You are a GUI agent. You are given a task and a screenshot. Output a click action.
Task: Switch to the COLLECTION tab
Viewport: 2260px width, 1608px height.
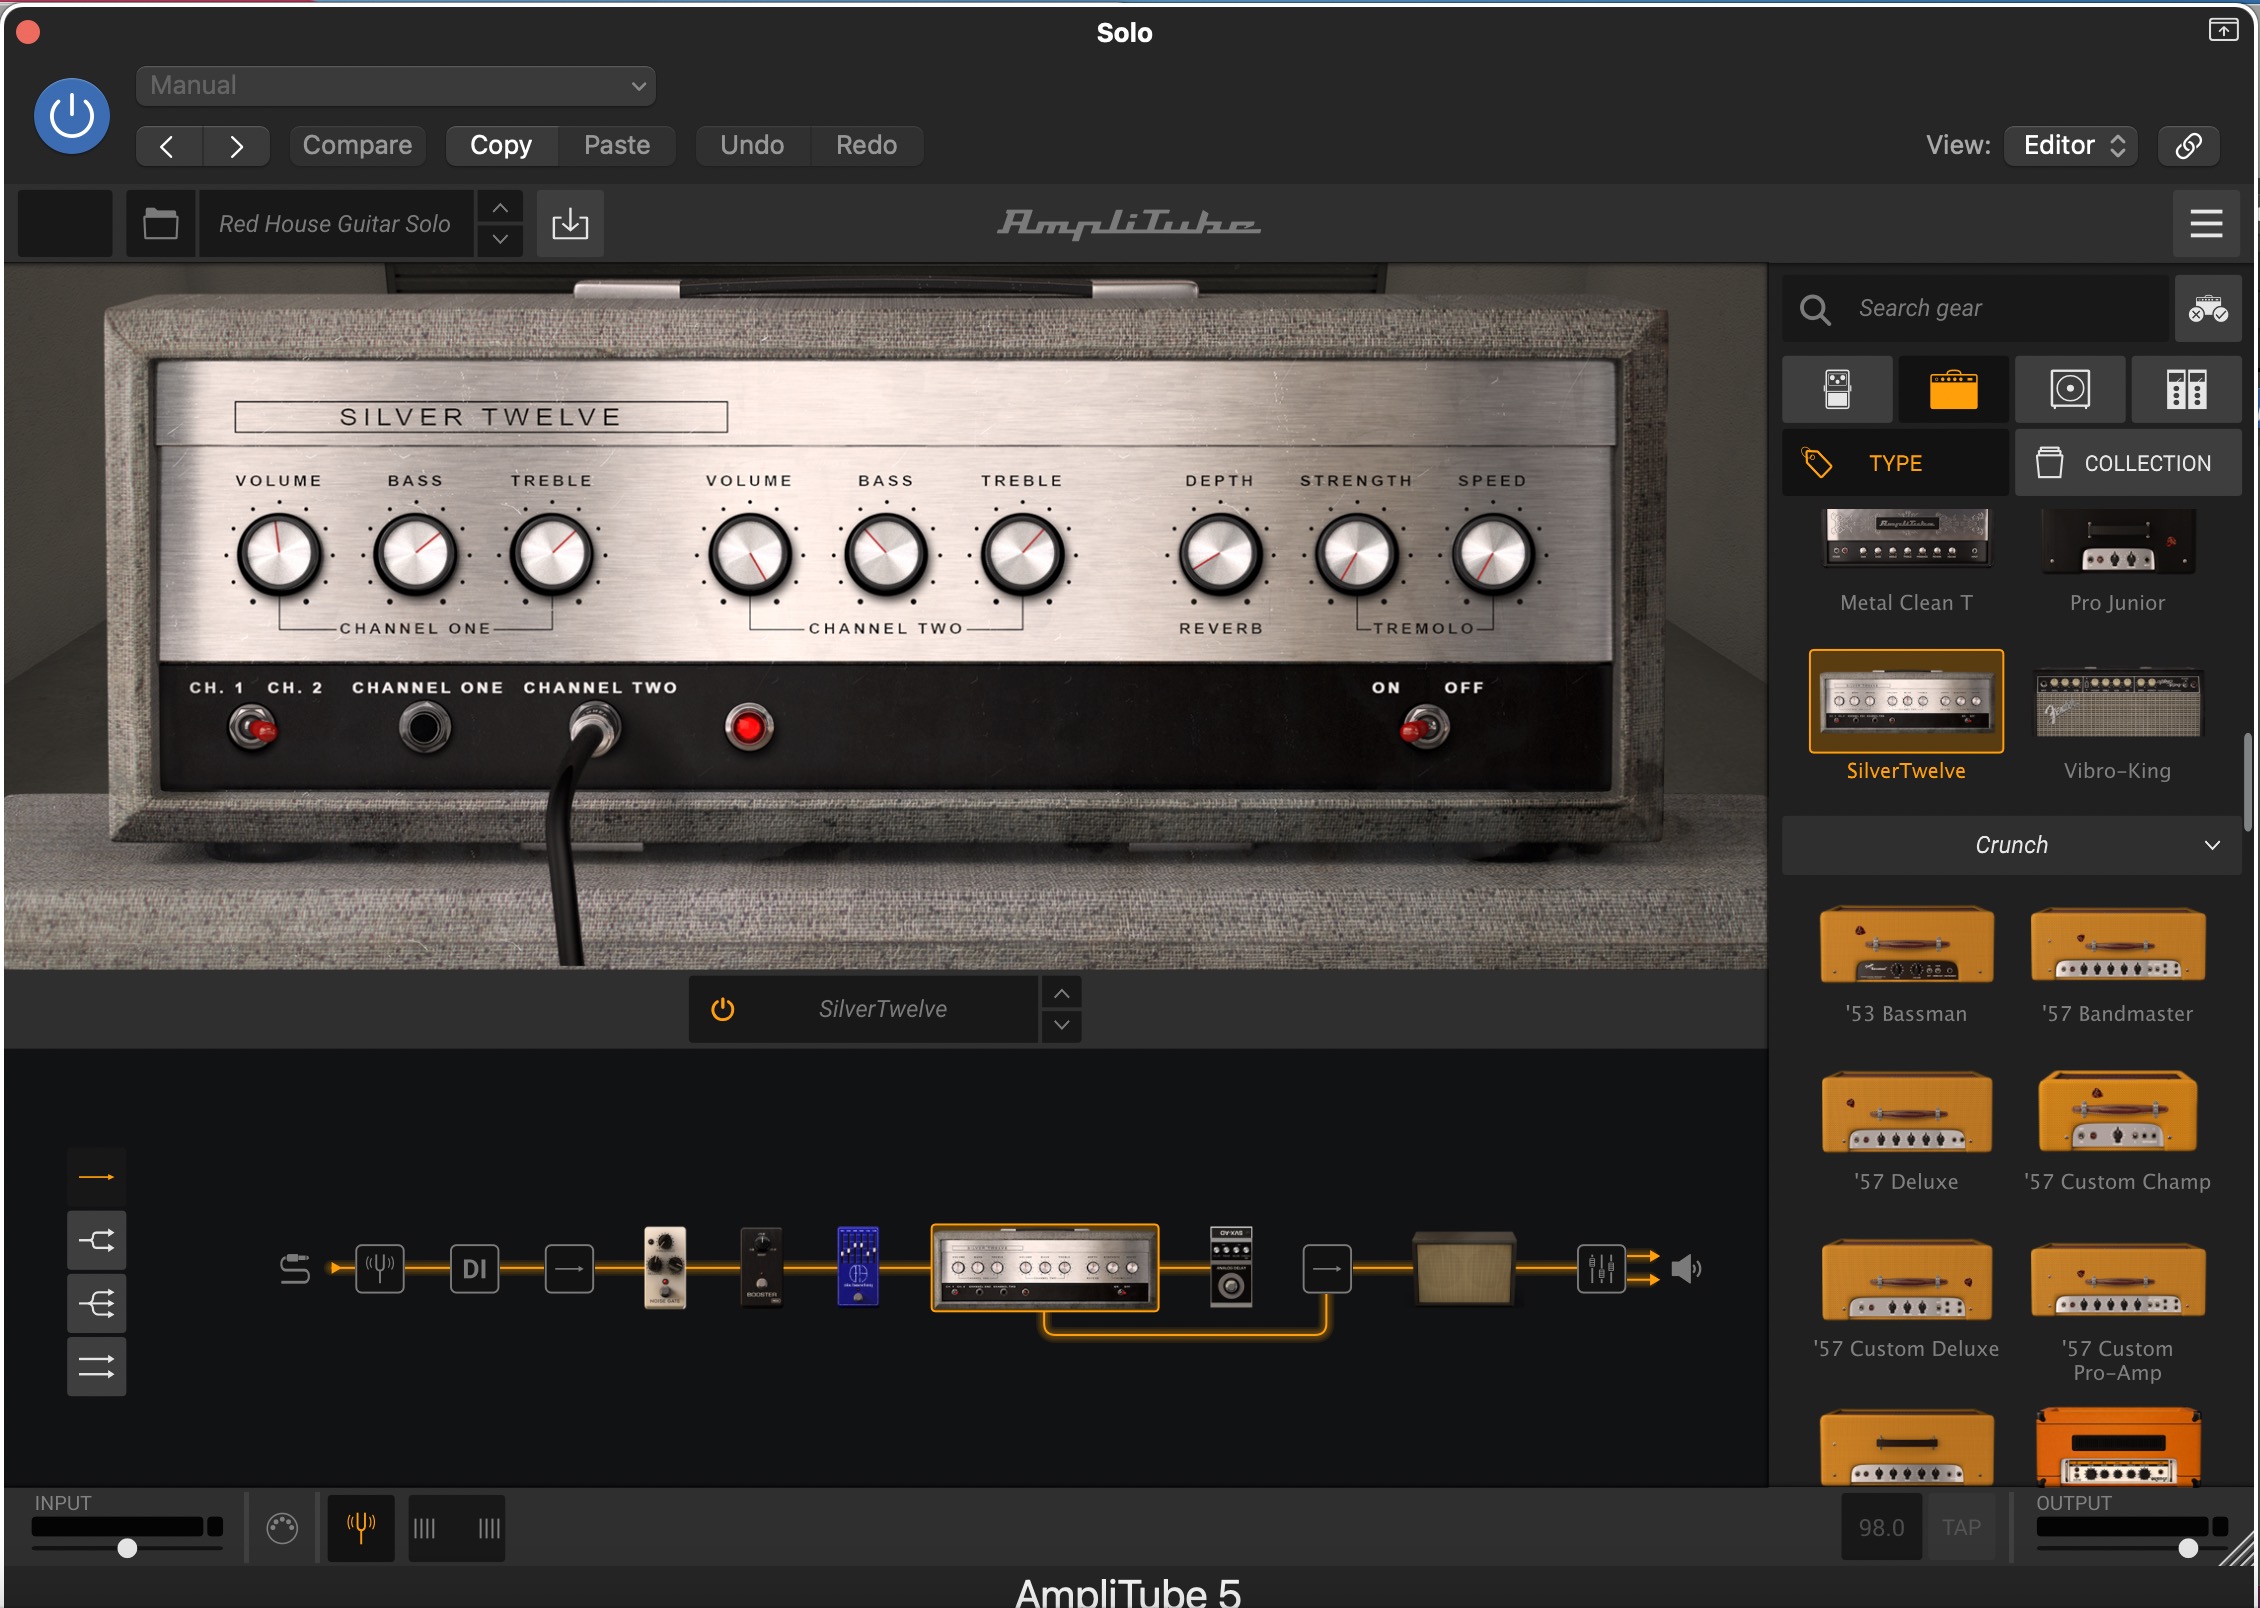tap(2127, 463)
